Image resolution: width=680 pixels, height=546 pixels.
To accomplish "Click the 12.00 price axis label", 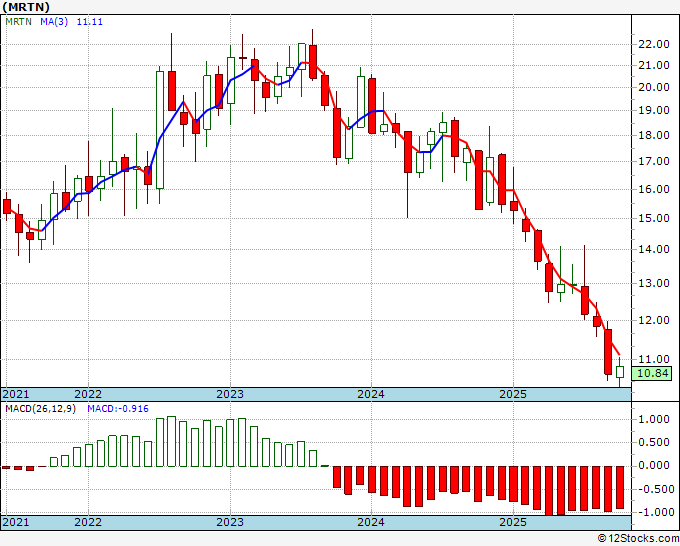I will click(x=654, y=320).
